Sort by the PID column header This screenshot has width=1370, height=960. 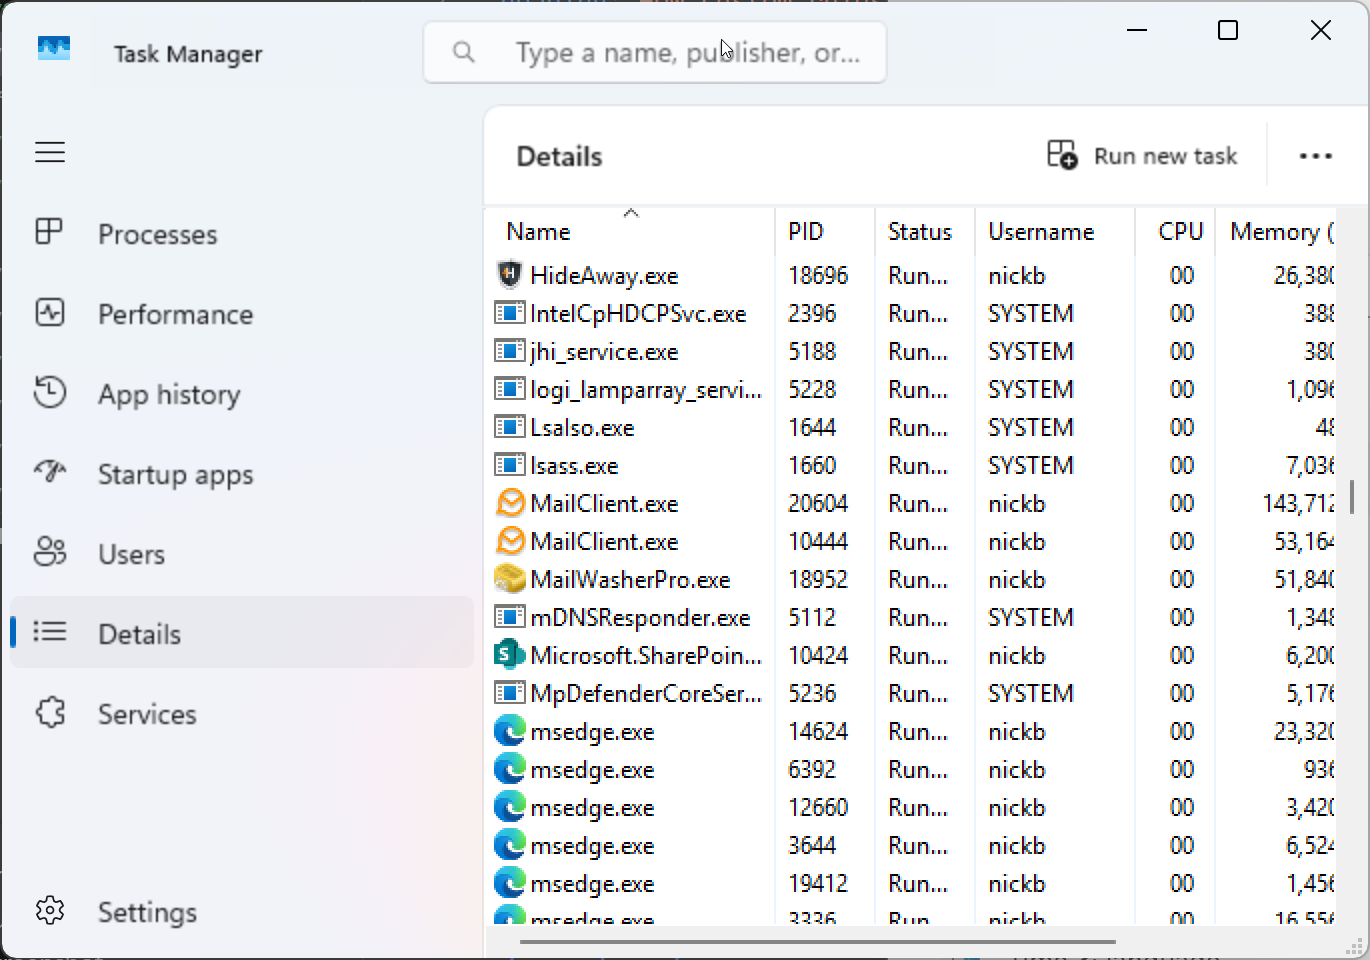click(x=806, y=231)
